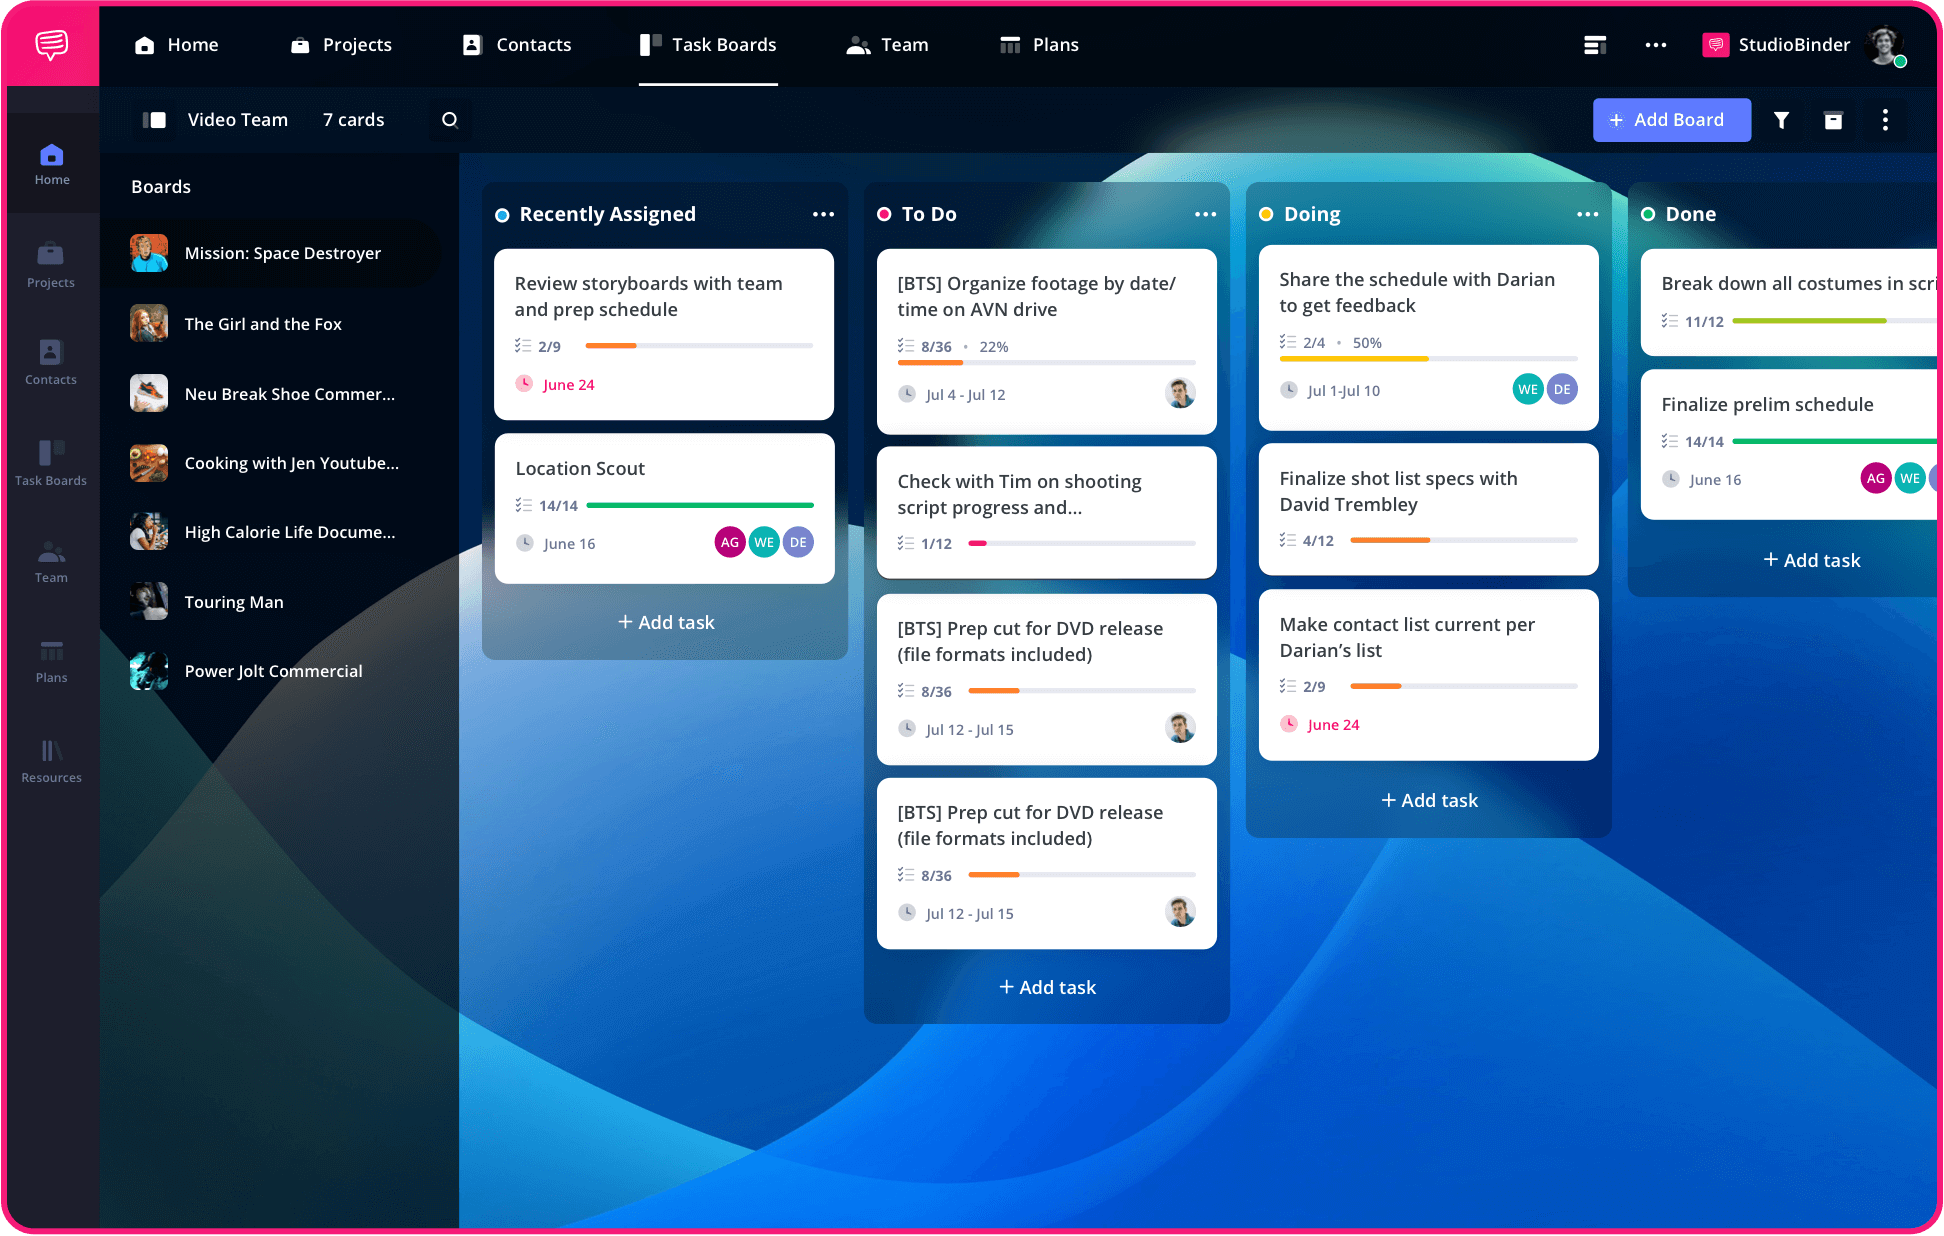The width and height of the screenshot is (1944, 1236).
Task: Click the three-dot menu on Doing column
Action: [x=1586, y=214]
